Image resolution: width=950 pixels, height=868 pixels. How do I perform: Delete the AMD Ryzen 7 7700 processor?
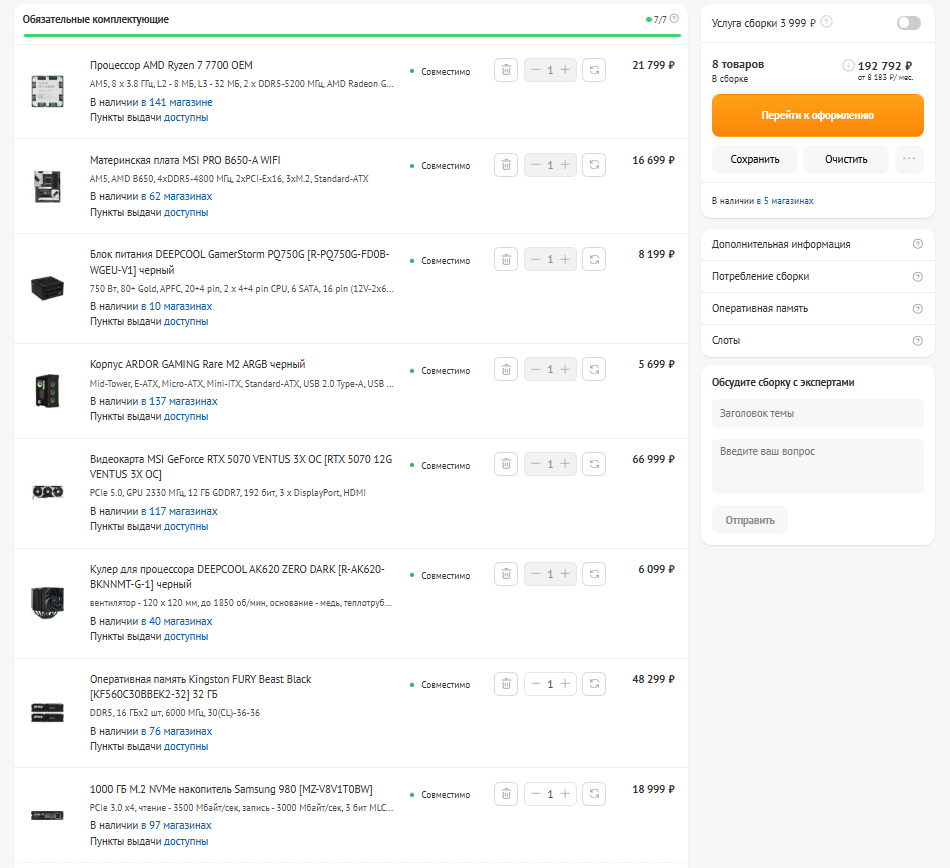click(506, 70)
